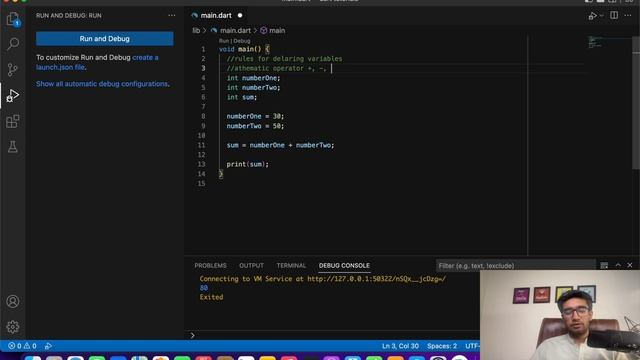The image size is (640, 360).
Task: Click the UTF encoding status entry
Action: point(472,346)
